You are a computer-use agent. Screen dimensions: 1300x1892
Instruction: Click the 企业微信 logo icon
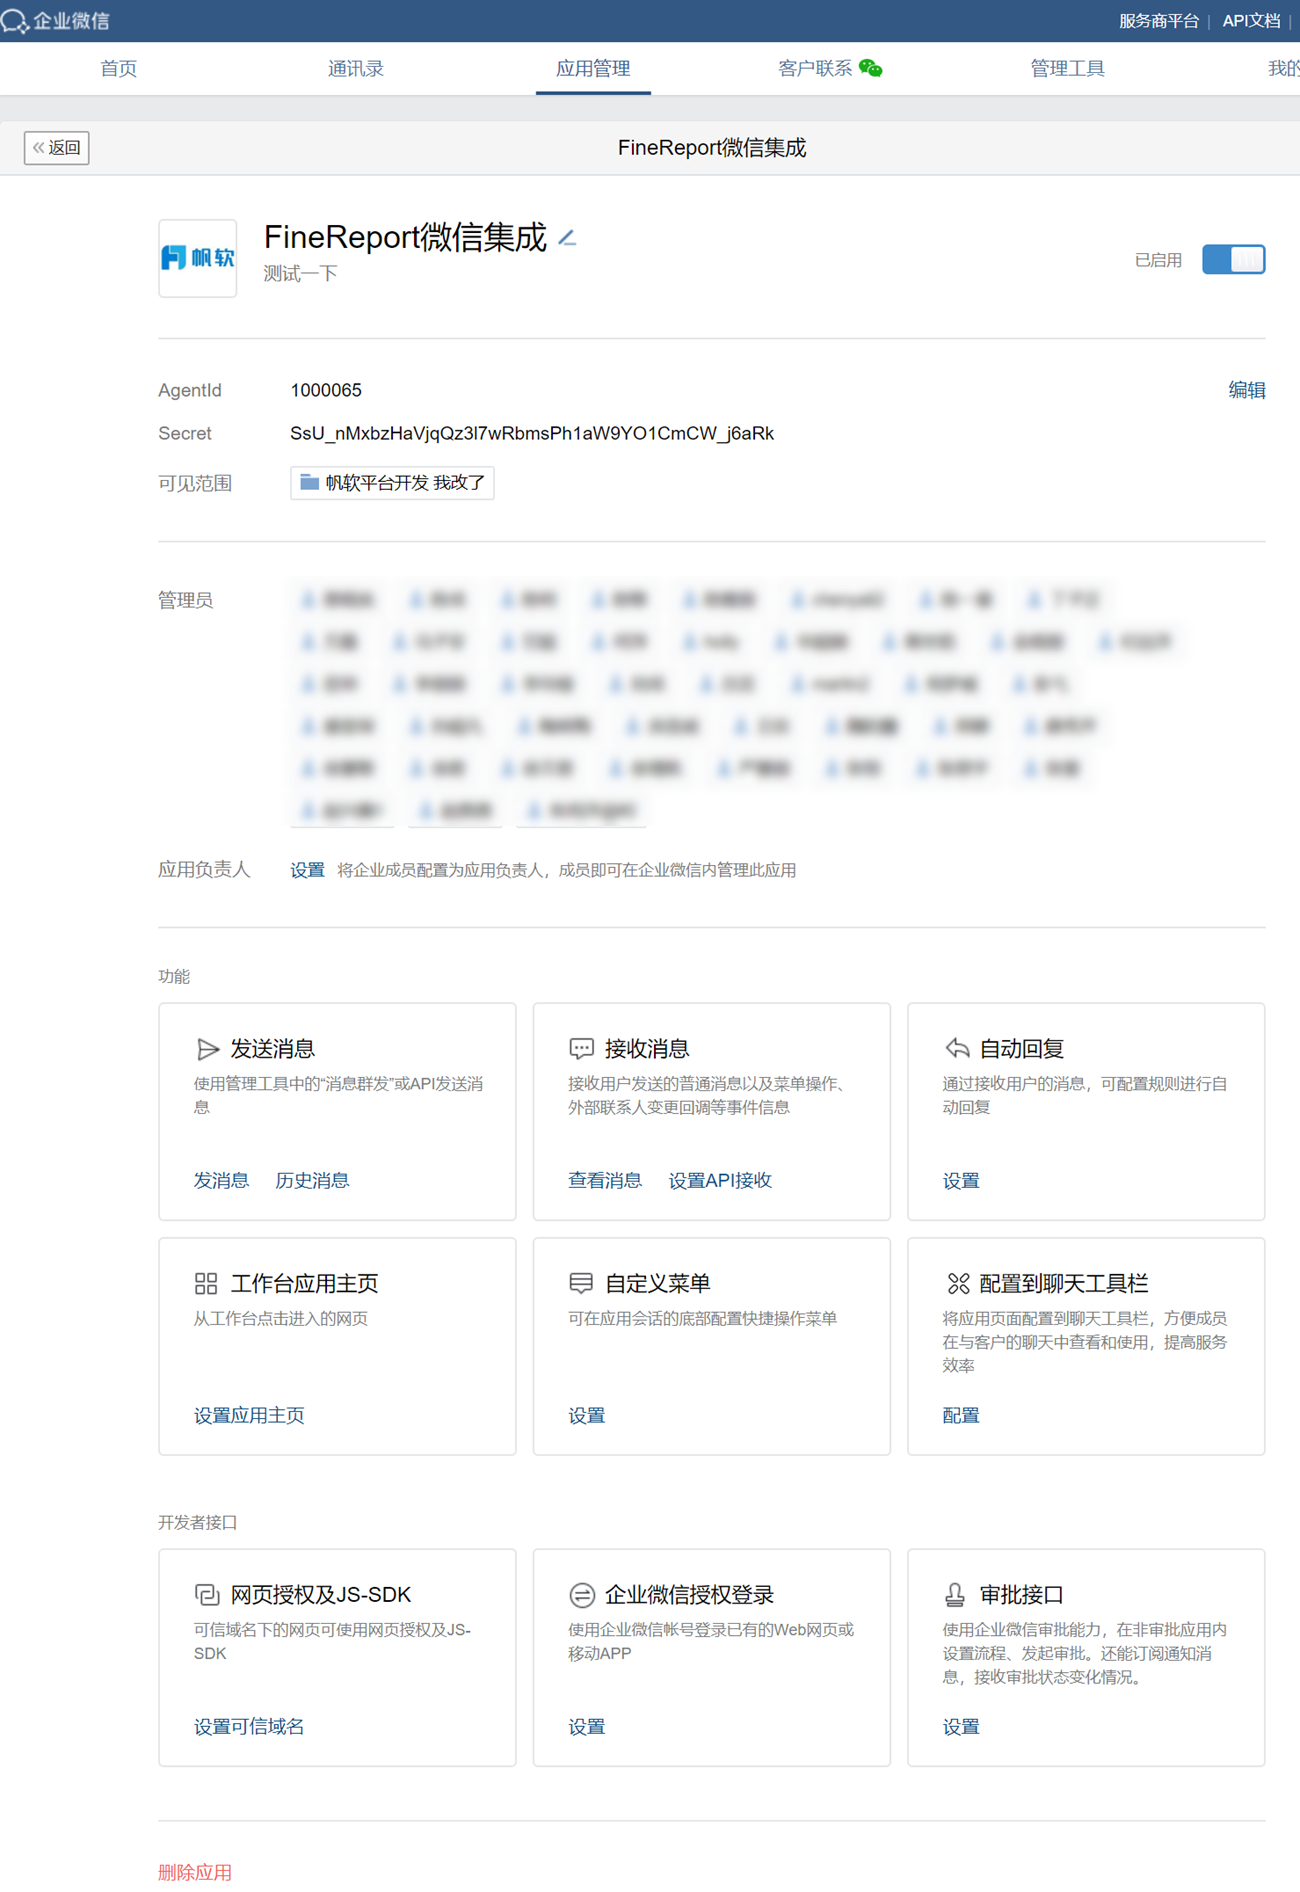click(x=14, y=21)
